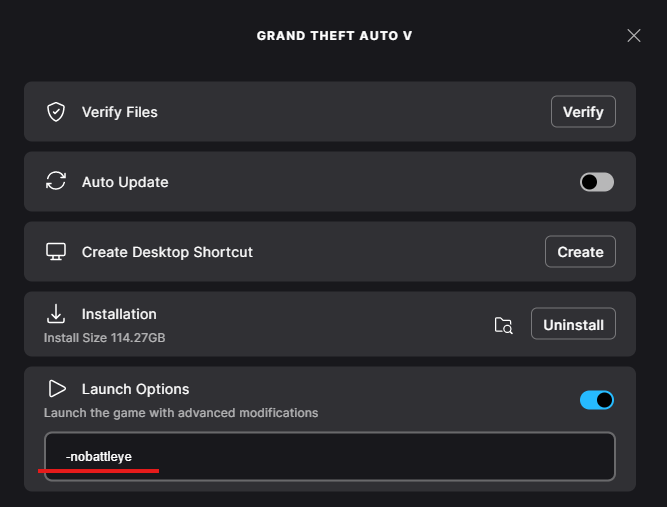Select the Create Desktop Shortcut label
This screenshot has height=507, width=667.
(x=167, y=252)
